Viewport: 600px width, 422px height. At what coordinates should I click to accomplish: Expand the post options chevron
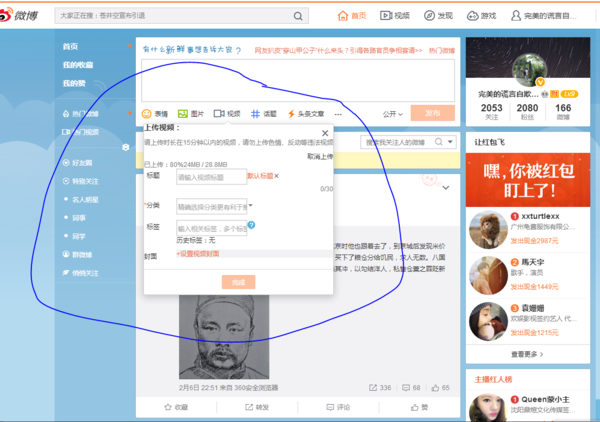[x=446, y=188]
